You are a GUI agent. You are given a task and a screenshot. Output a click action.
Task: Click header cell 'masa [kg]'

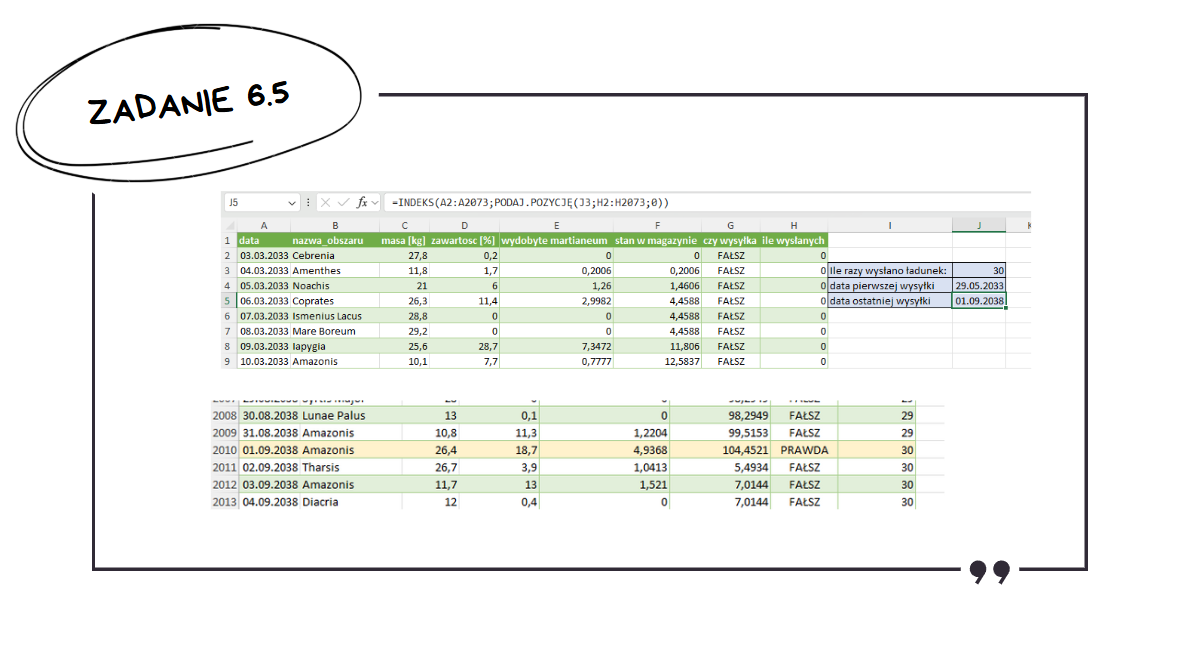404,241
